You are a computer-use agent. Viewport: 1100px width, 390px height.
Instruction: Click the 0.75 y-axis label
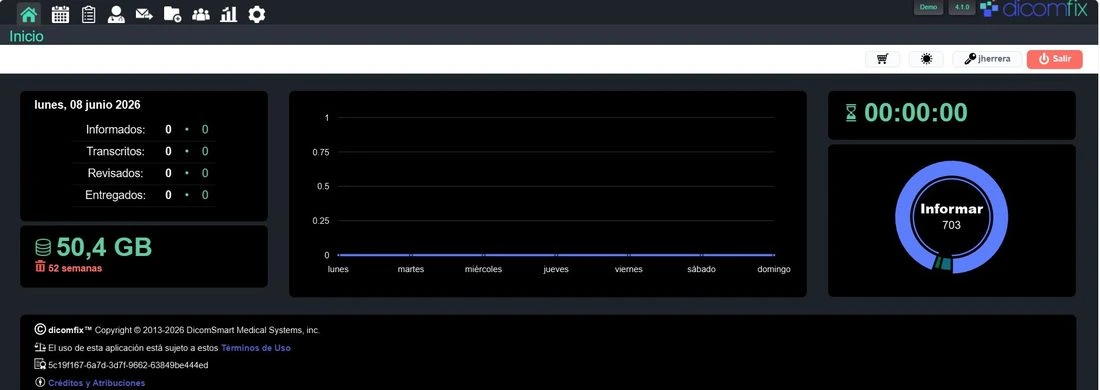(x=321, y=152)
